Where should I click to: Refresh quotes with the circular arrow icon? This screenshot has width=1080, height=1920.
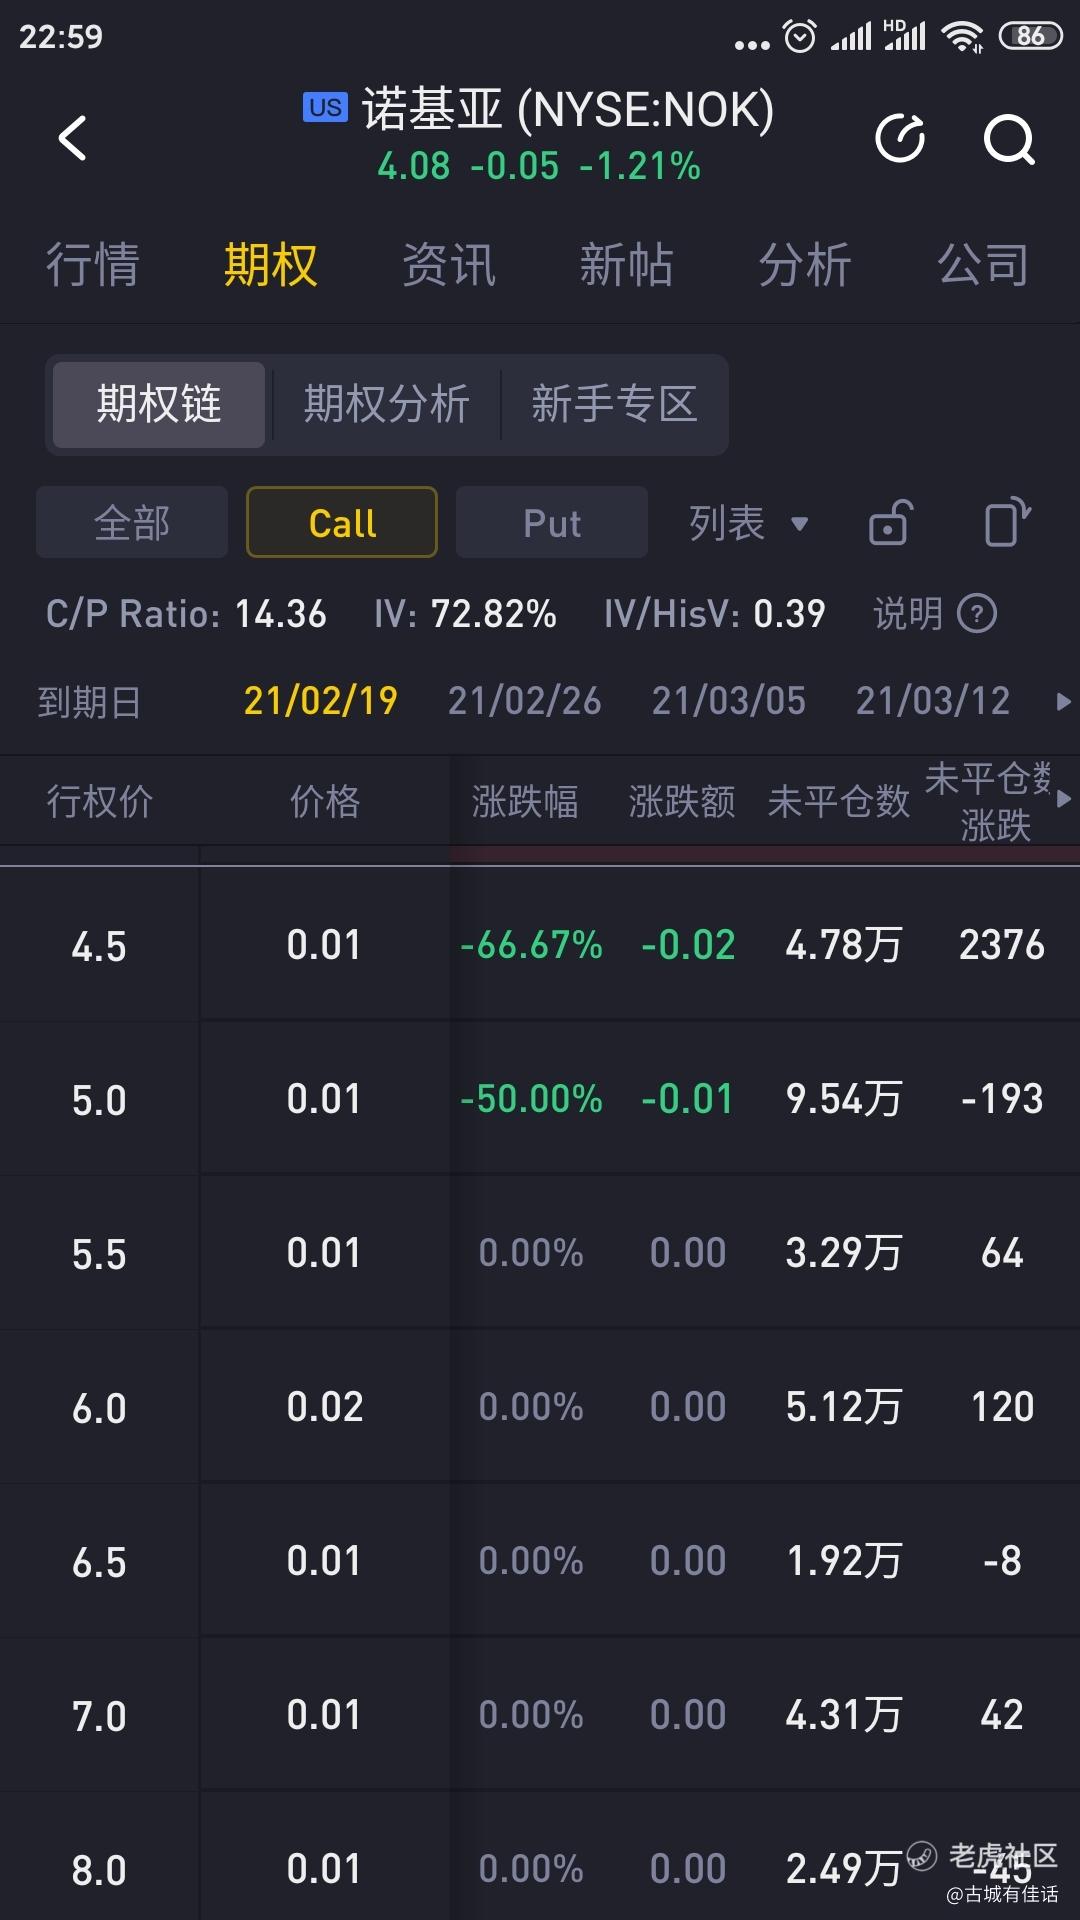point(900,138)
